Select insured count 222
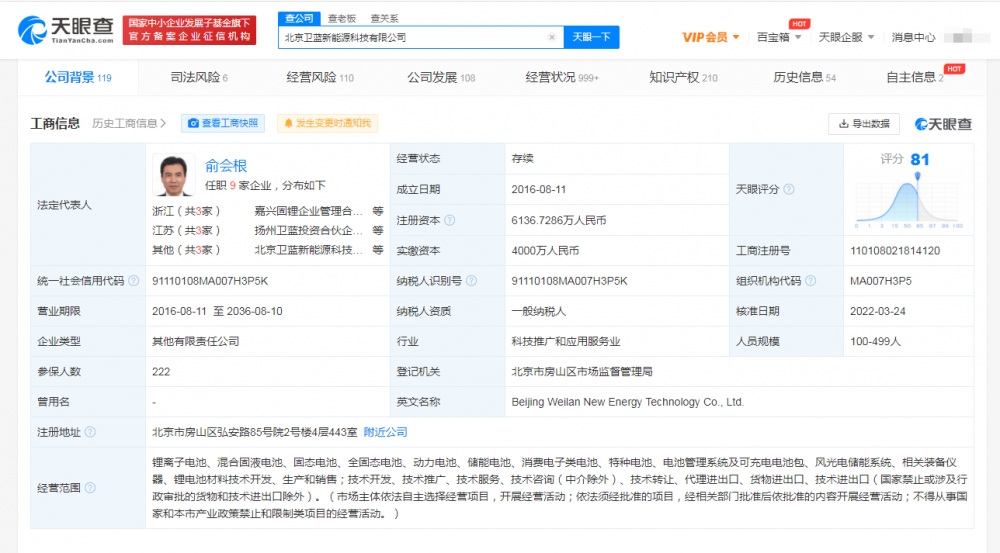 161,372
